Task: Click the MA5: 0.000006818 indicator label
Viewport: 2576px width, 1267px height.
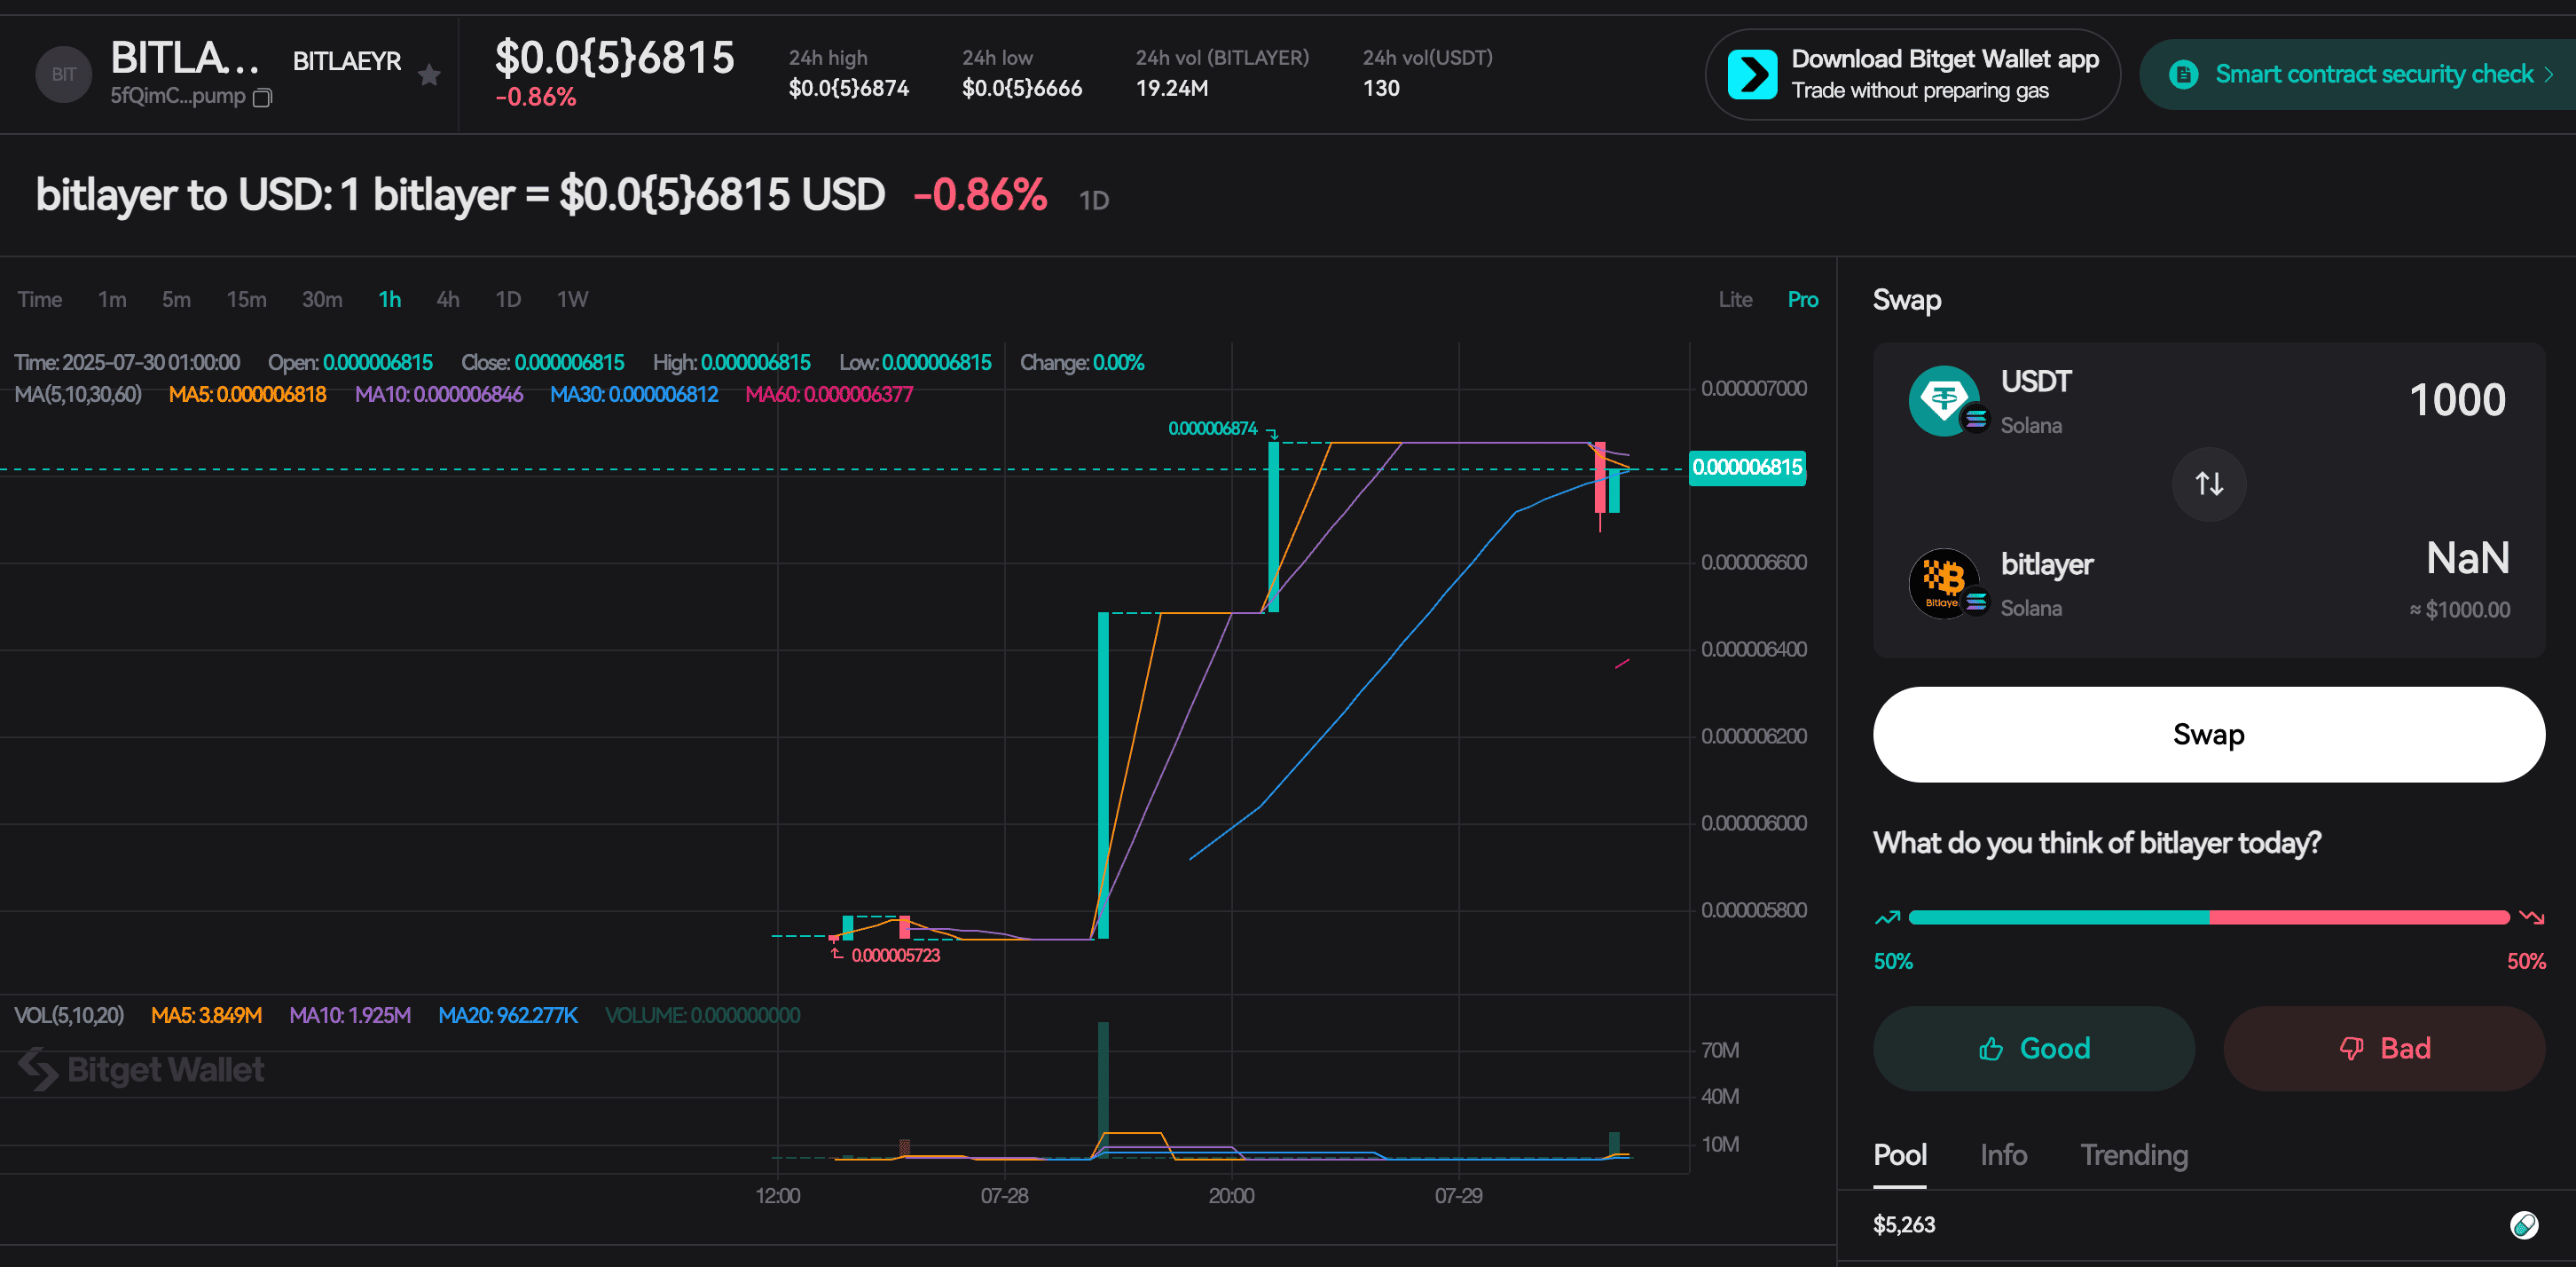Action: click(x=247, y=394)
